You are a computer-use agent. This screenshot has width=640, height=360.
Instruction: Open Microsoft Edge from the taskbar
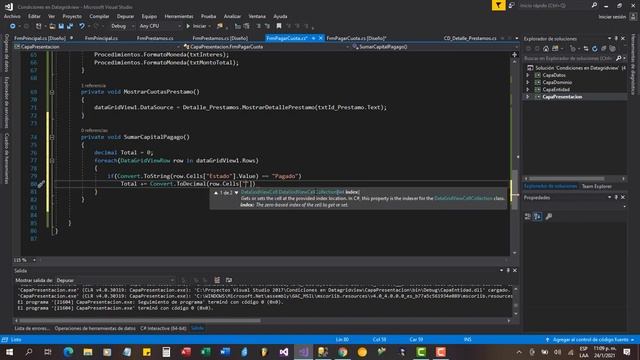click(x=68, y=352)
